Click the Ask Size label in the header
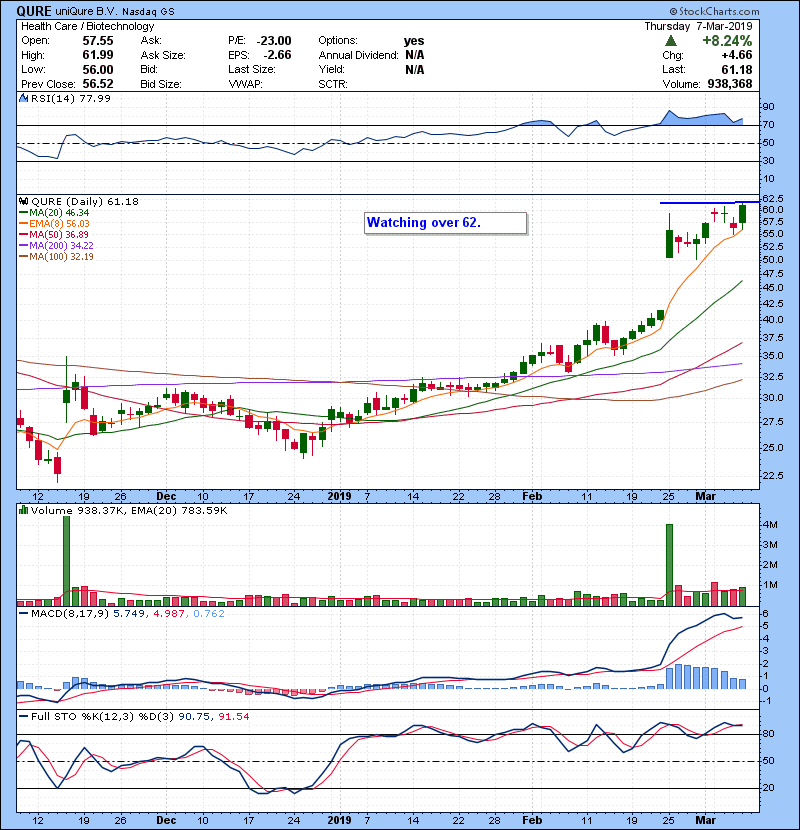Viewport: 800px width, 830px height. (x=163, y=55)
